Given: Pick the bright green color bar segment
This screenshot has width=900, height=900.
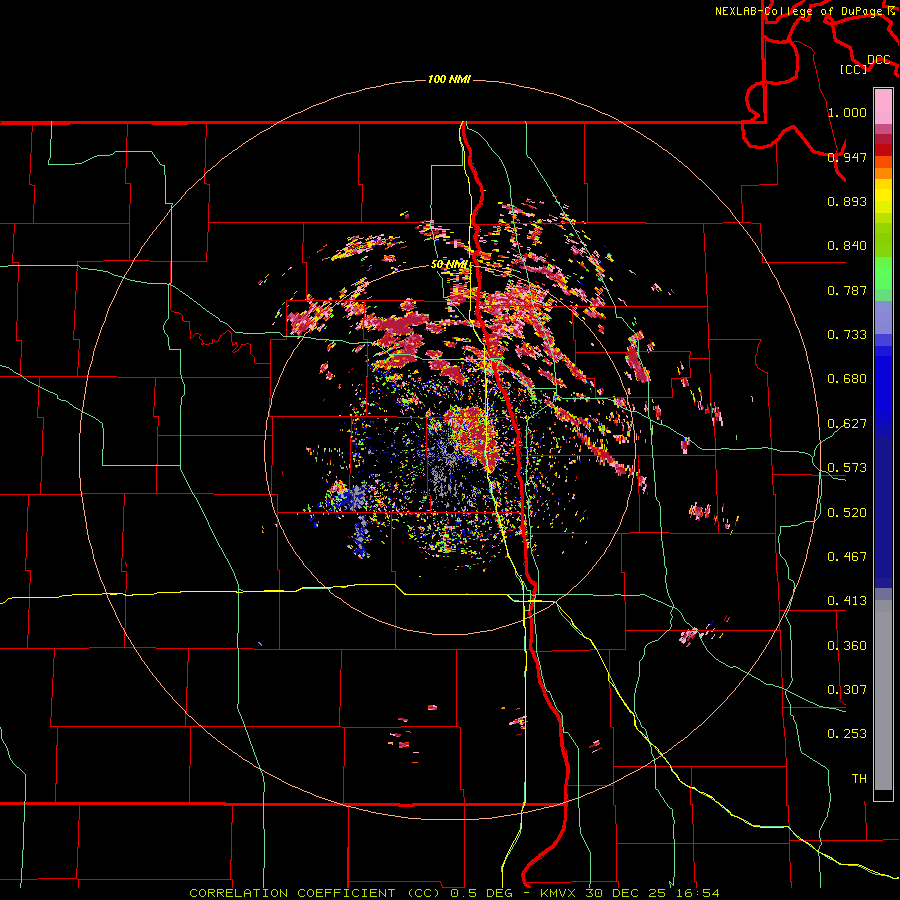Looking at the screenshot, I should (x=883, y=273).
